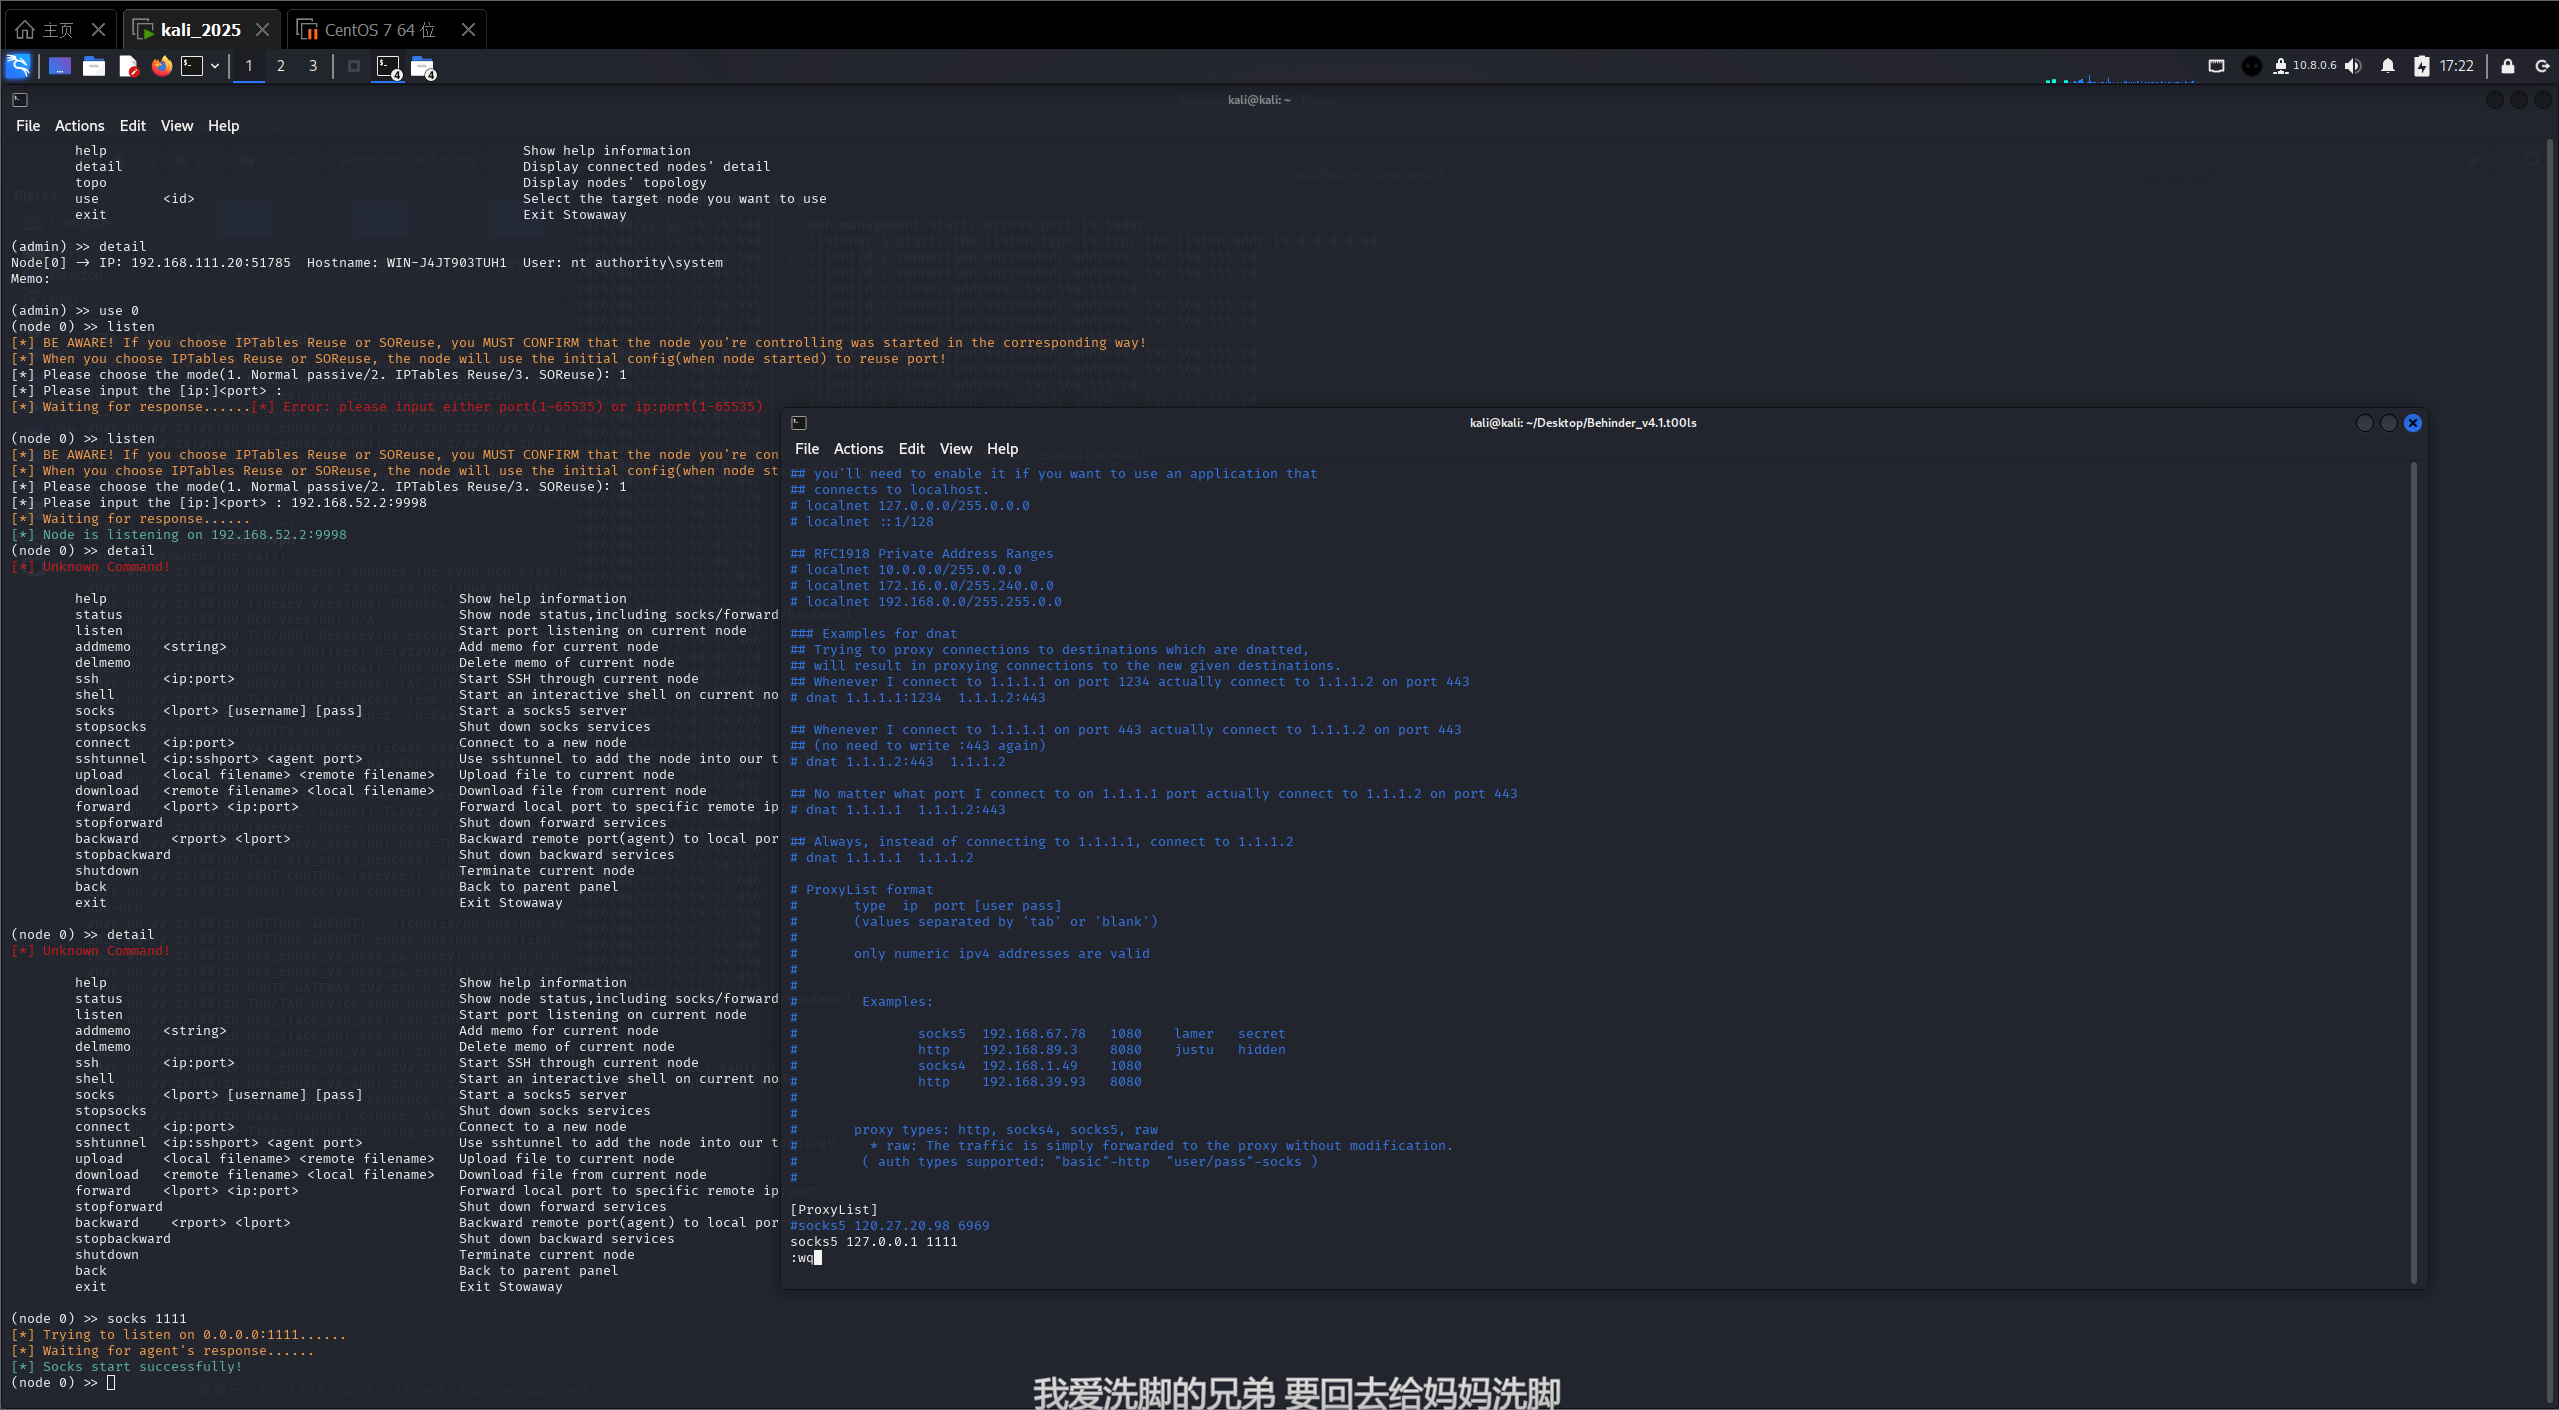The height and width of the screenshot is (1410, 2559).
Task: Click the "# localnet 10.0.0.0/255.0.0.0" line
Action: point(906,570)
